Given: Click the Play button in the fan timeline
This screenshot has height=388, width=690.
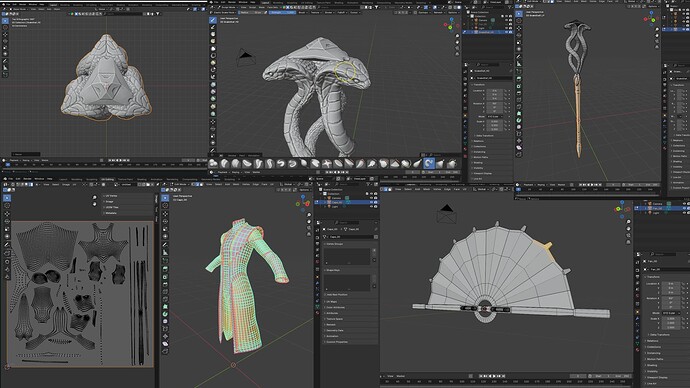Looking at the screenshot, I should point(495,376).
